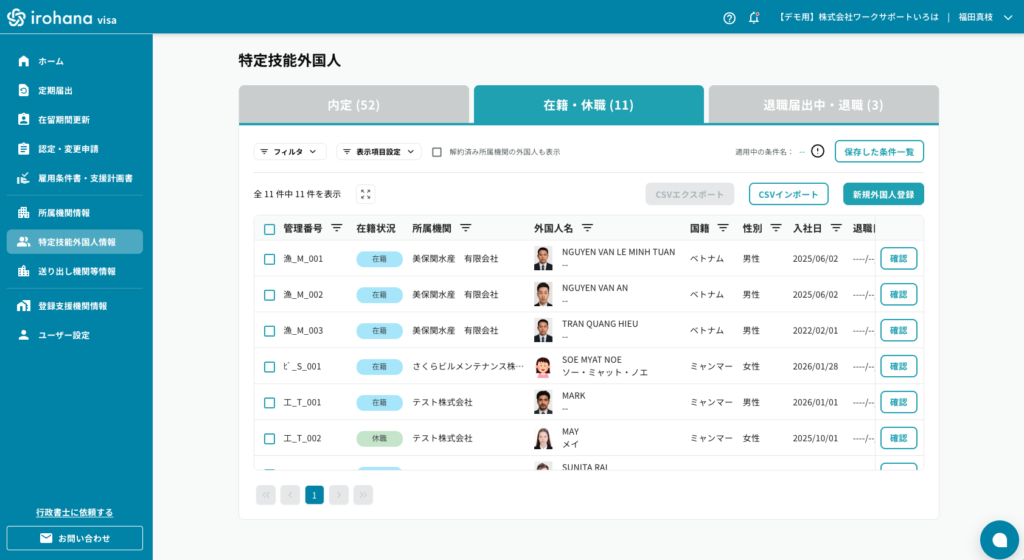The image size is (1024, 560).
Task: Check the row 漁_M_001 checkbox
Action: tap(269, 259)
